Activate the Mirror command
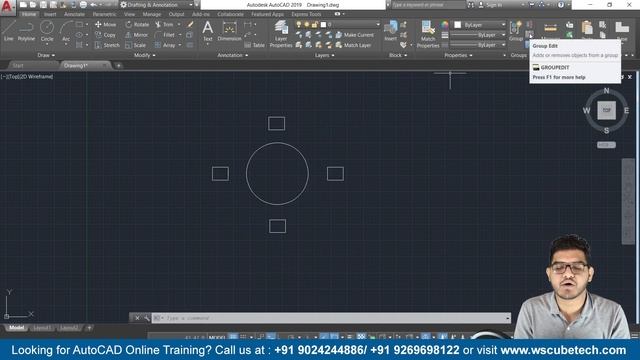The height and width of the screenshot is (360, 640). [137, 35]
